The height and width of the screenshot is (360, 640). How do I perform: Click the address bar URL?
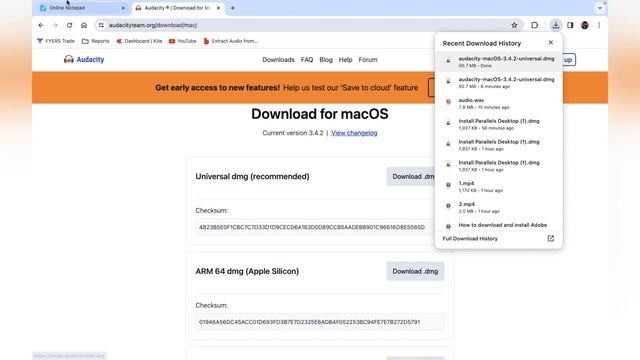click(153, 25)
